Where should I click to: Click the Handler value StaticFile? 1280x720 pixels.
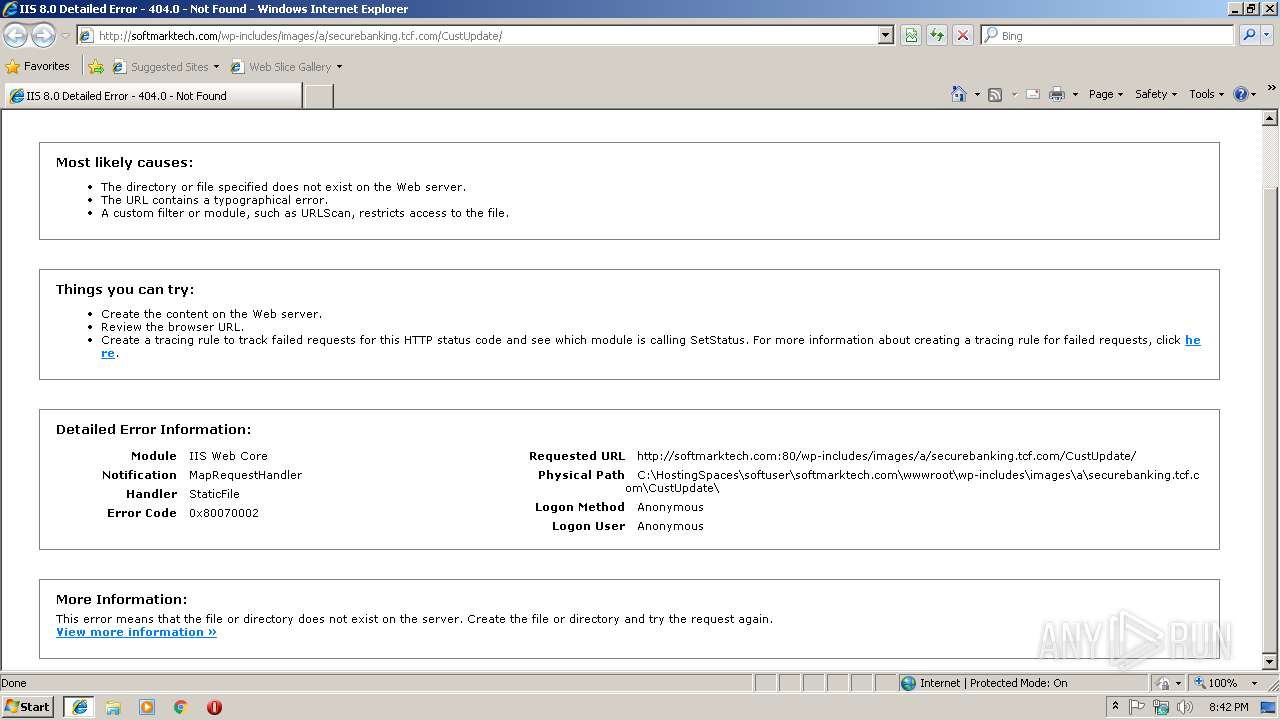pos(214,494)
